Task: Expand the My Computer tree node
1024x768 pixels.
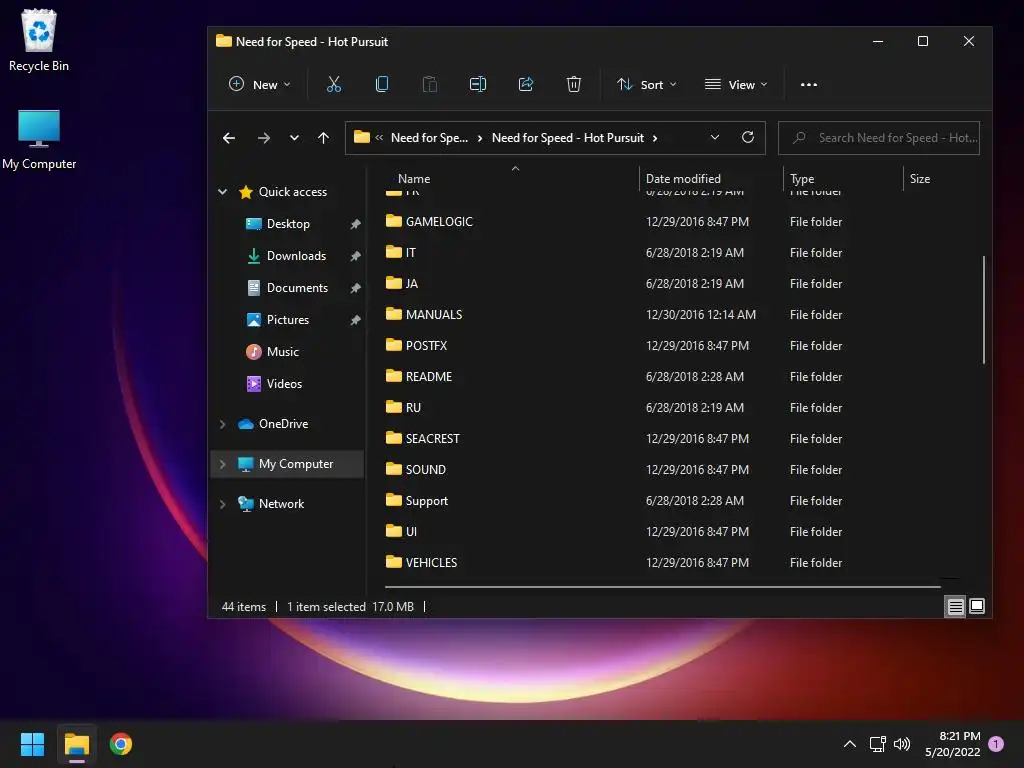Action: (223, 464)
